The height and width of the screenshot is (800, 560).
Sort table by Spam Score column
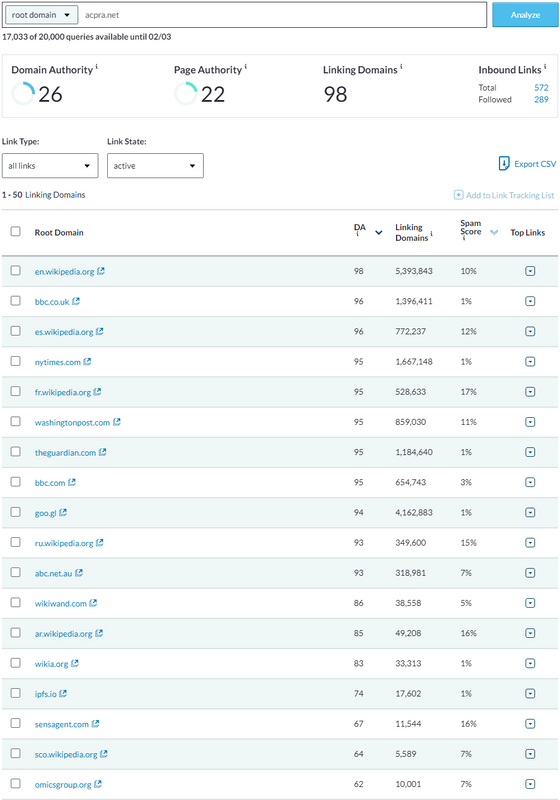tap(494, 233)
